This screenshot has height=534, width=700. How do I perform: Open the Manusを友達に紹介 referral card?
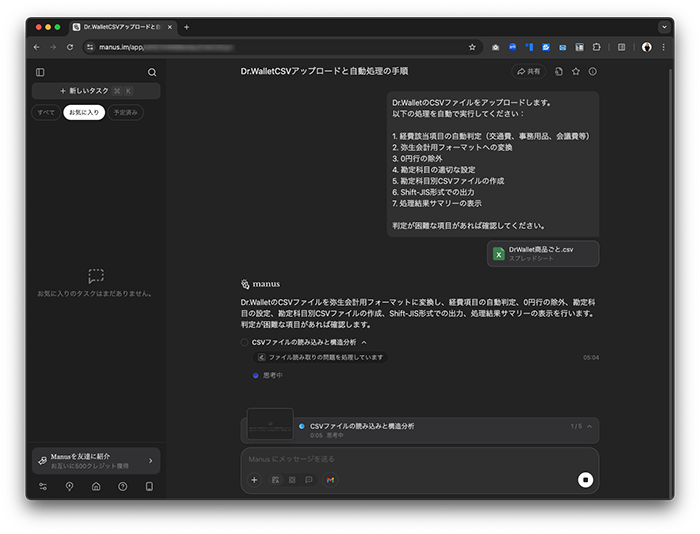(96, 460)
